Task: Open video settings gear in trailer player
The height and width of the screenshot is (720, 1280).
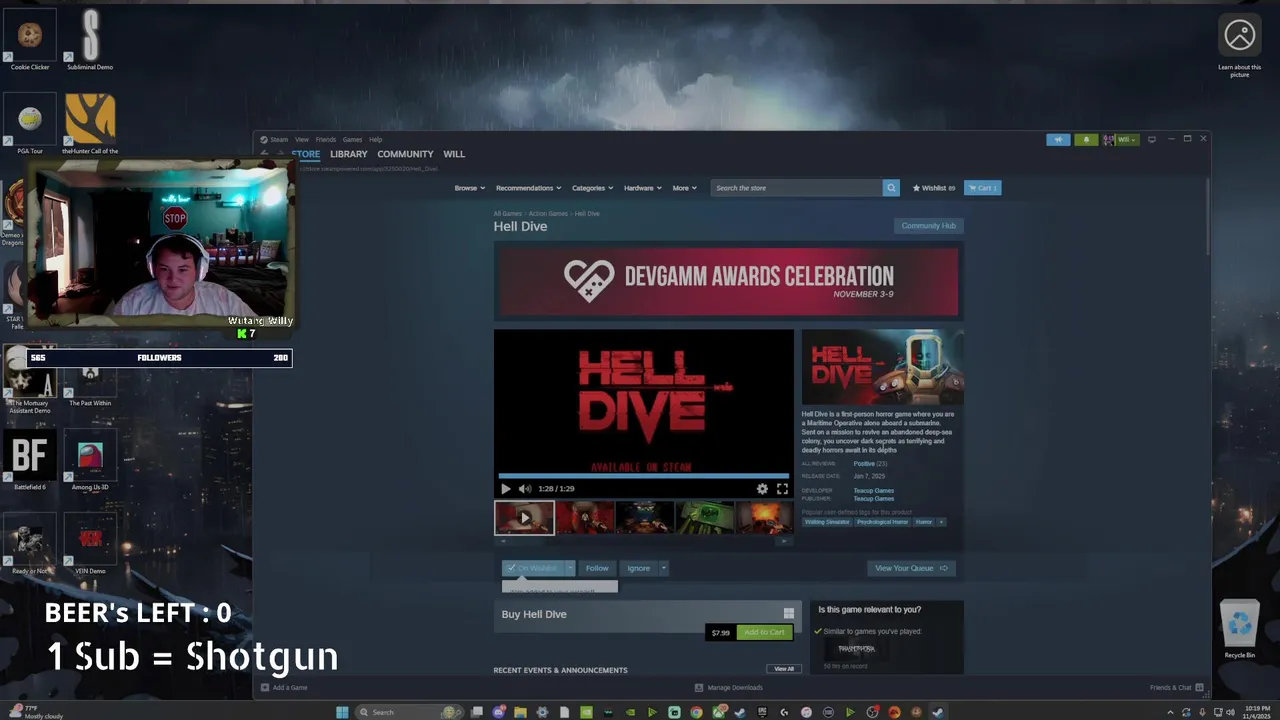Action: click(x=762, y=489)
